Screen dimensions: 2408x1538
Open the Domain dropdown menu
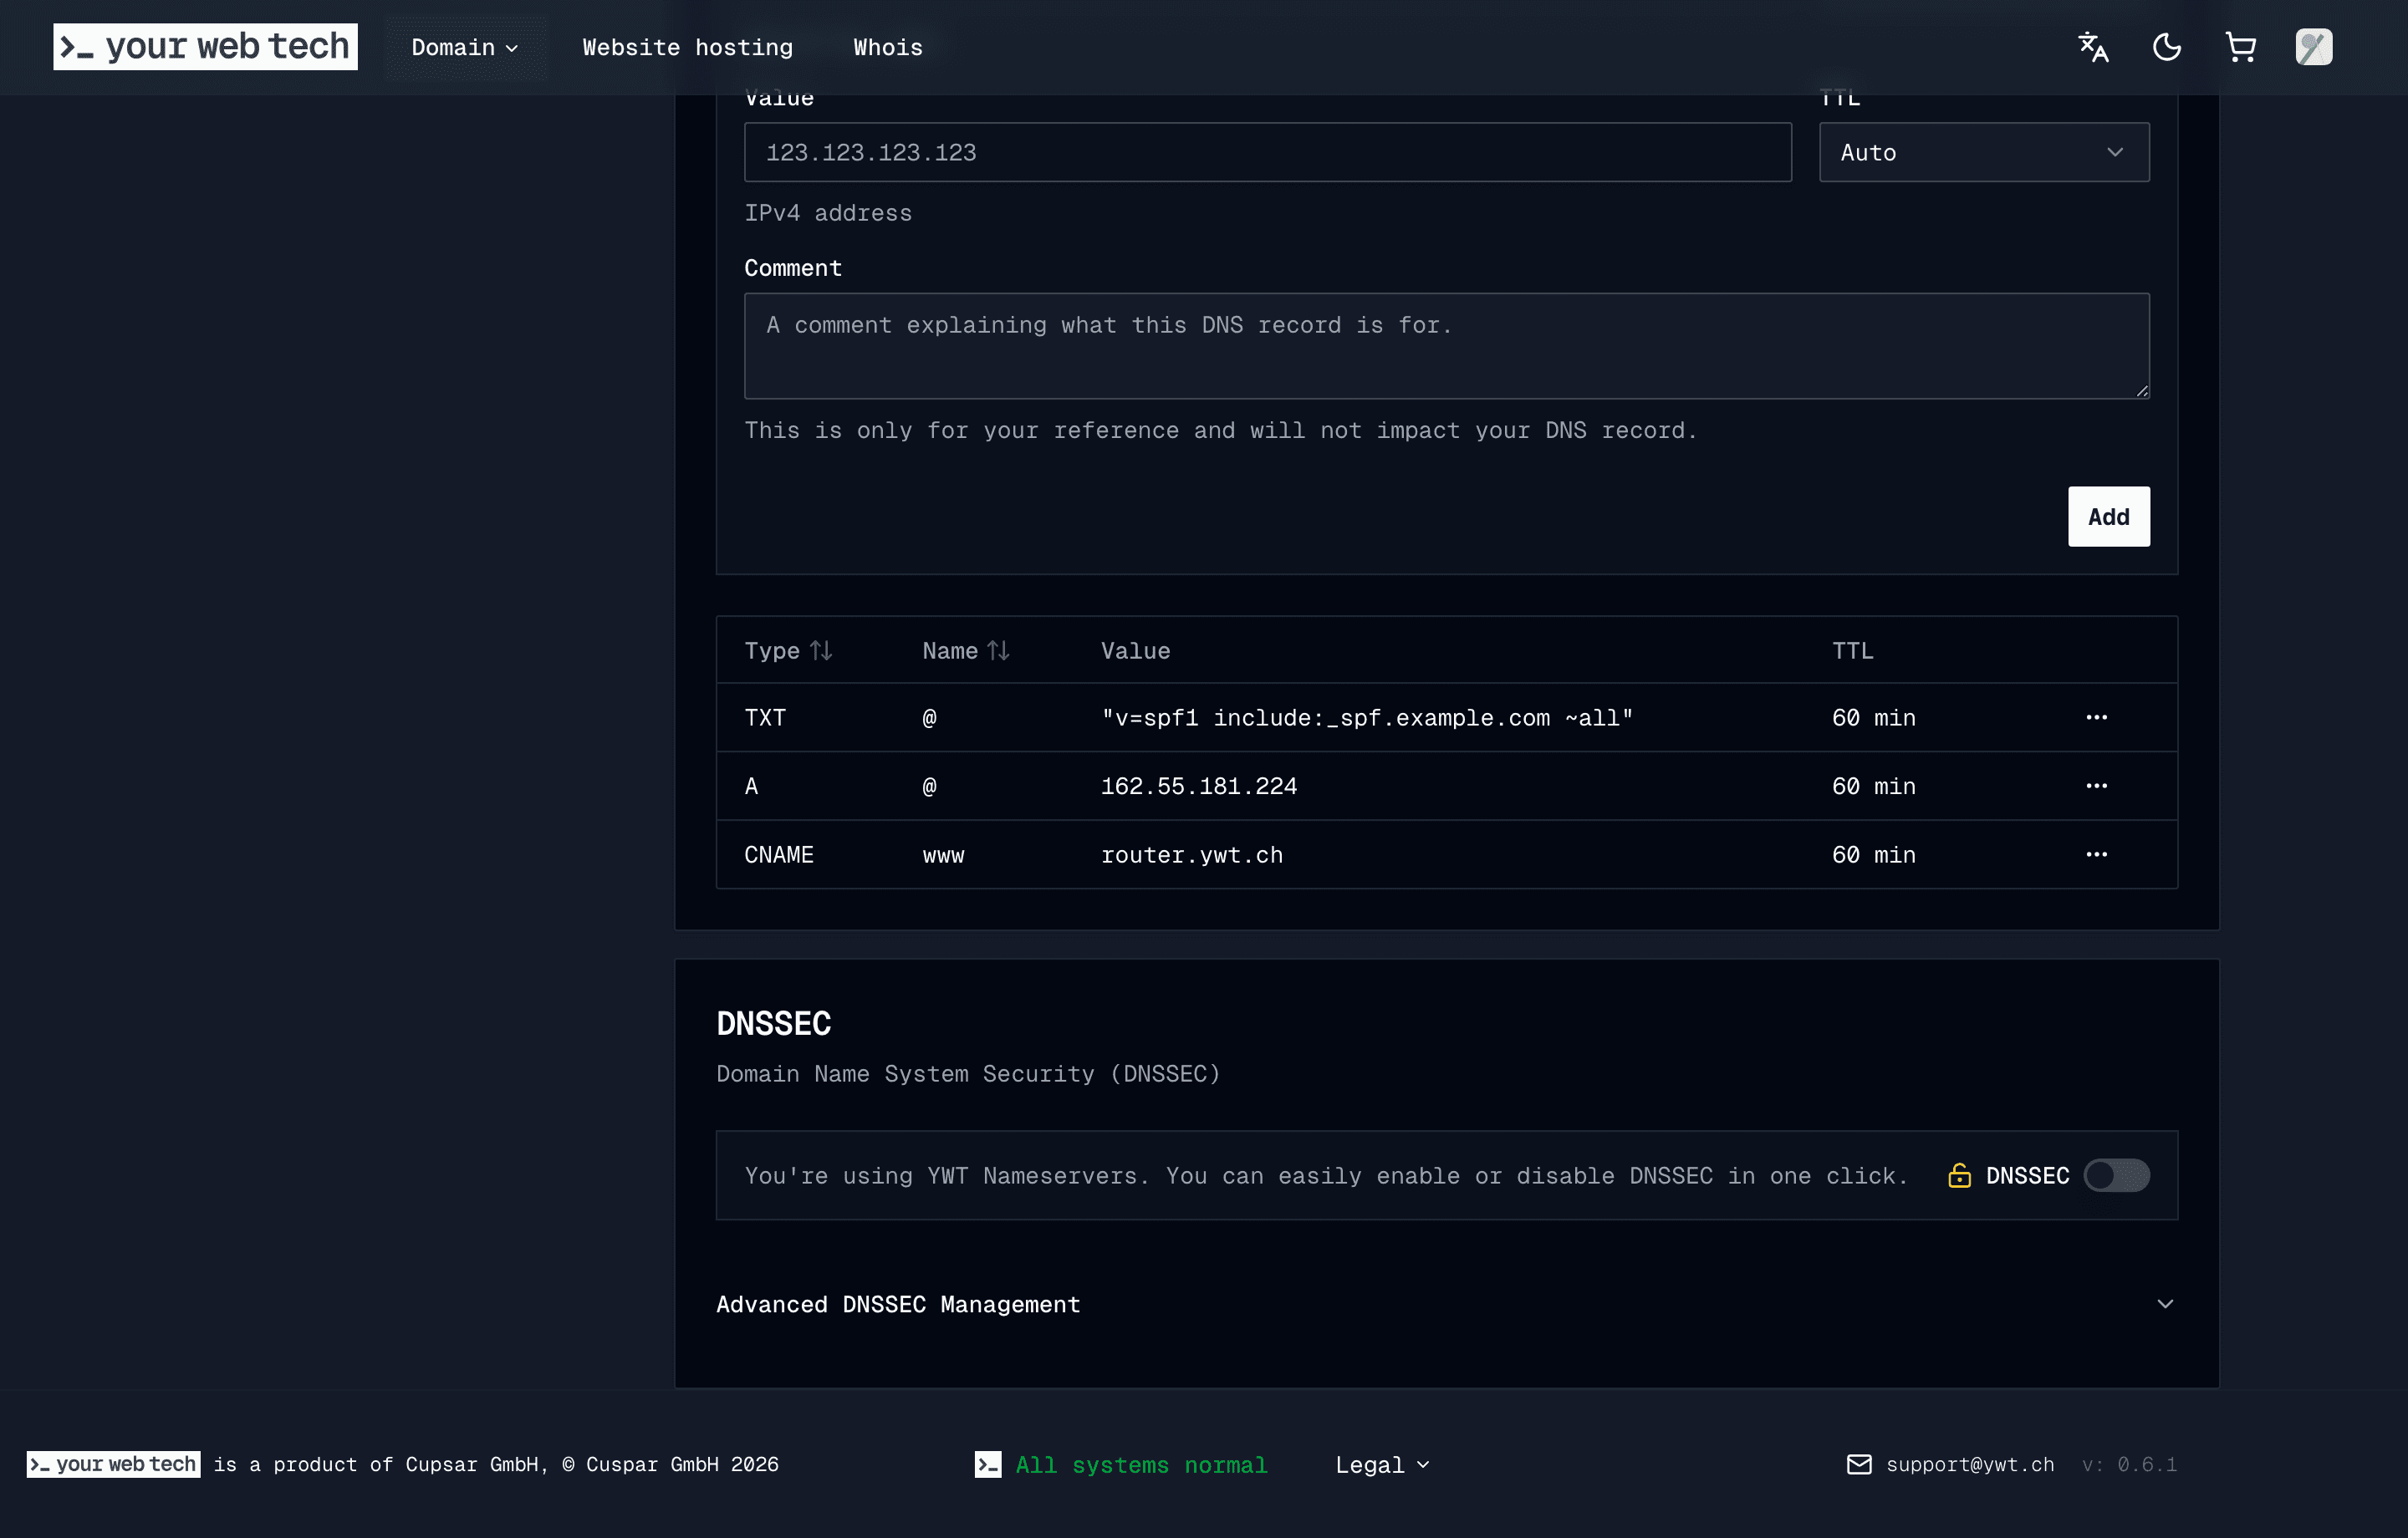[465, 47]
